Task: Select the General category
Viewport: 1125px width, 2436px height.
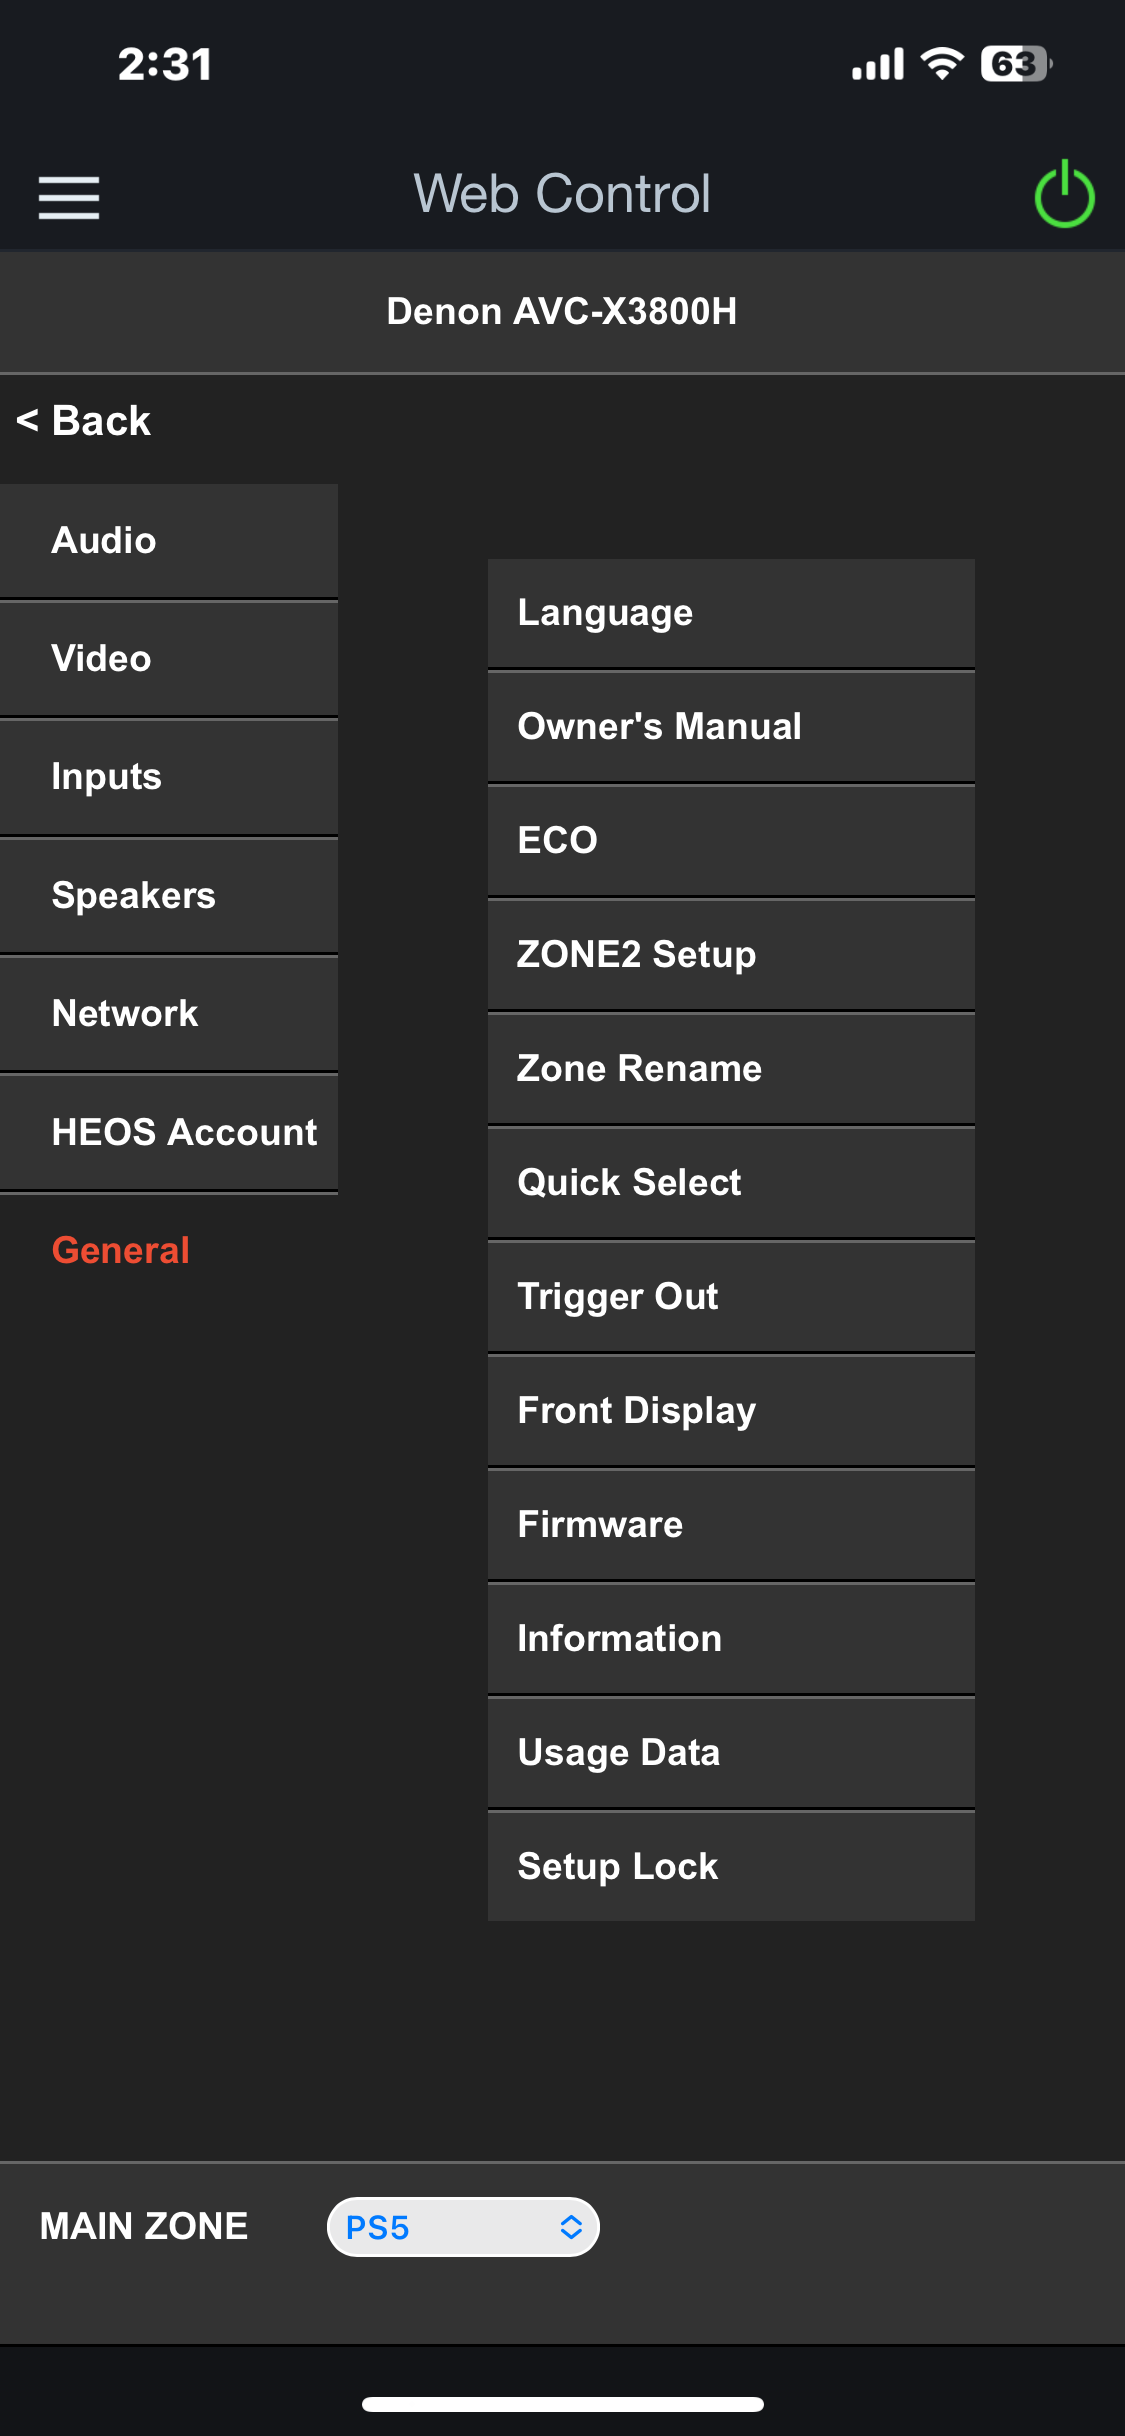Action: tap(121, 1250)
